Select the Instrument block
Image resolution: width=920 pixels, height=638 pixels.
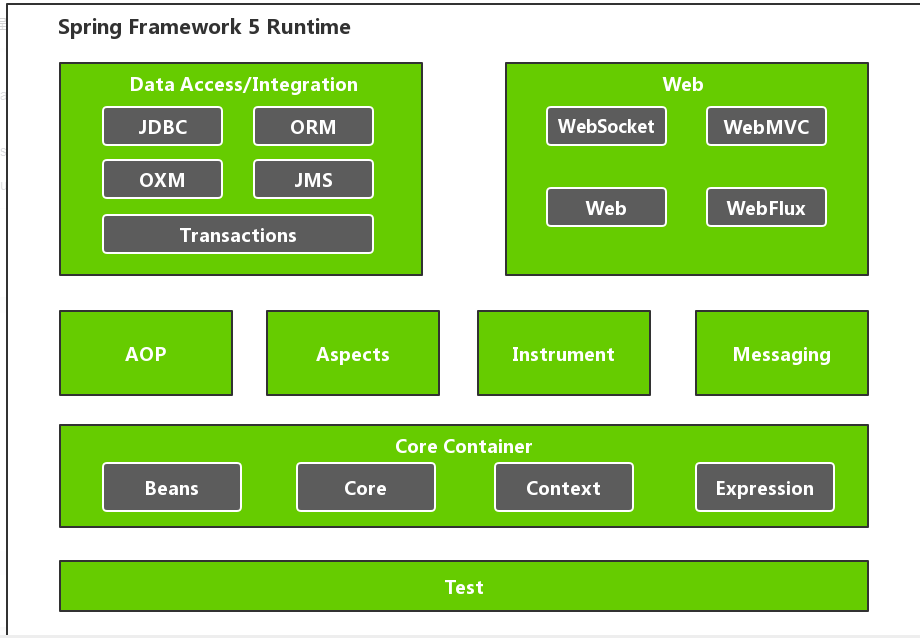pyautogui.click(x=564, y=353)
